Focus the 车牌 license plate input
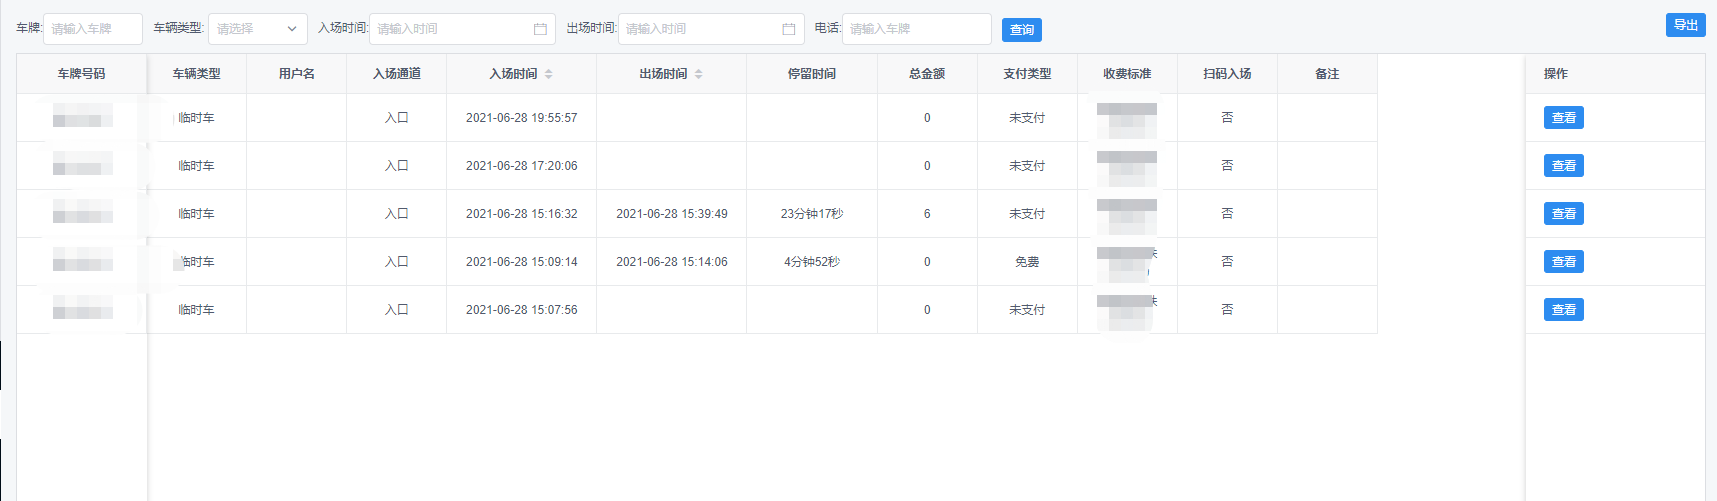The height and width of the screenshot is (501, 1717). click(93, 29)
